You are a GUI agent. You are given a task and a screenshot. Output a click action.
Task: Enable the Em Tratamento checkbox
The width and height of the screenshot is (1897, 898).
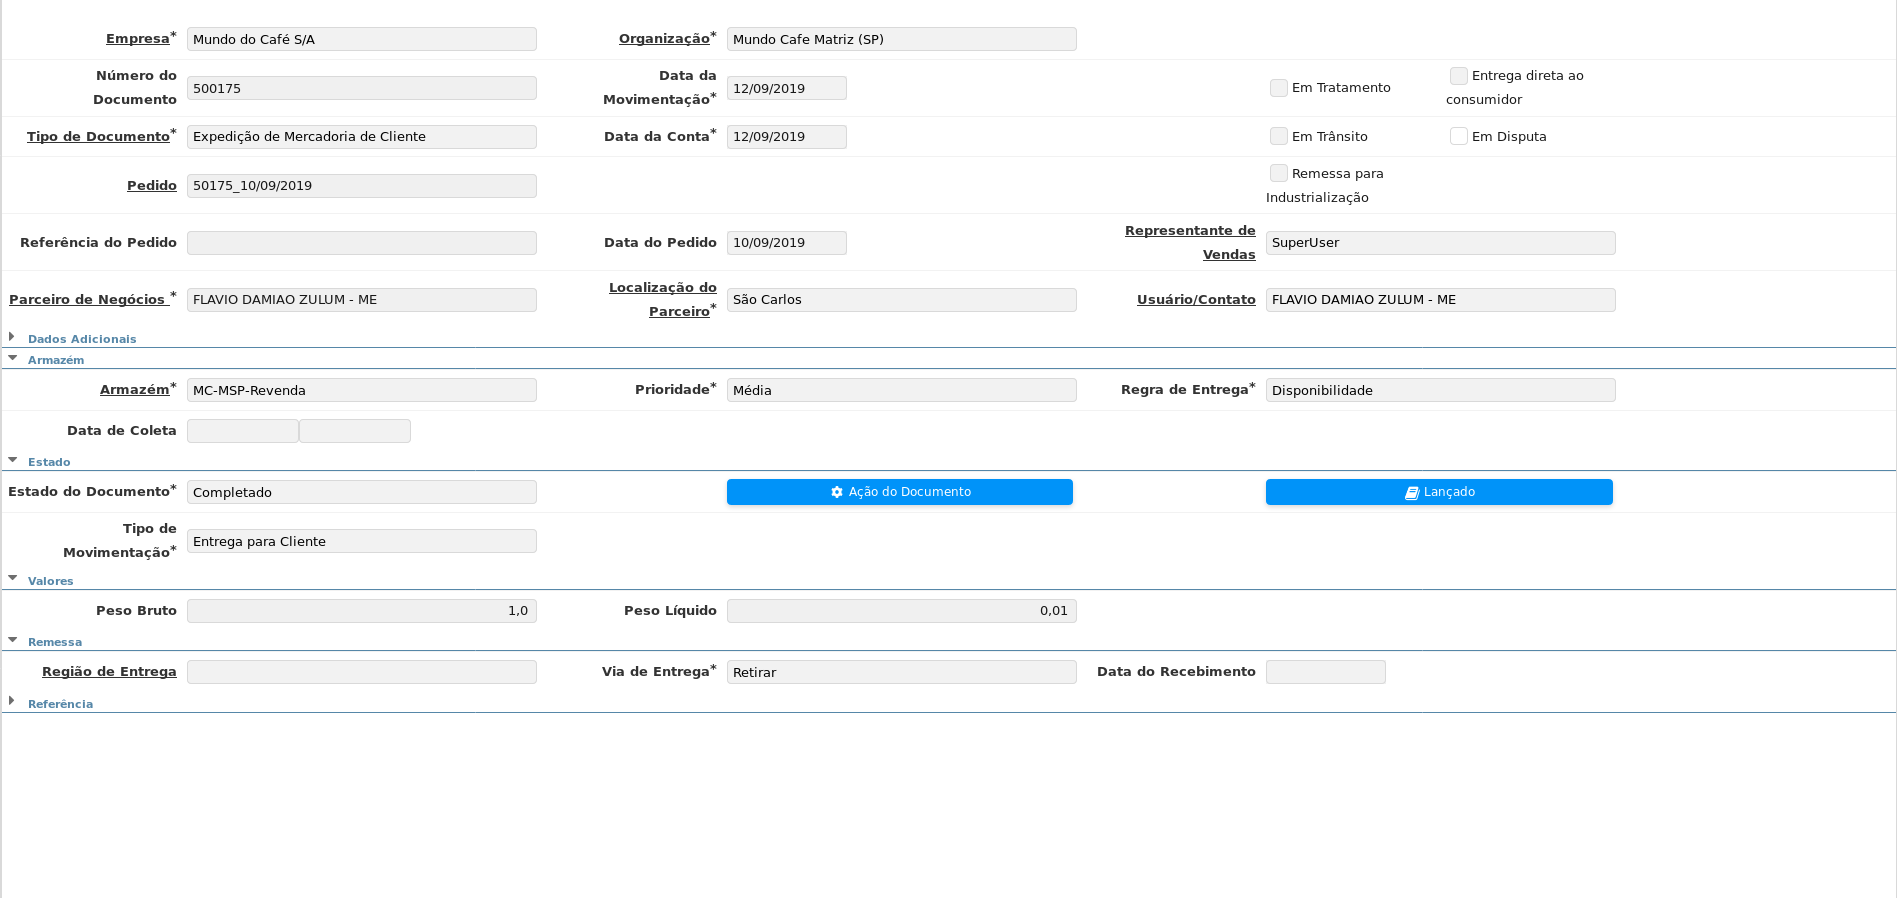(1278, 88)
